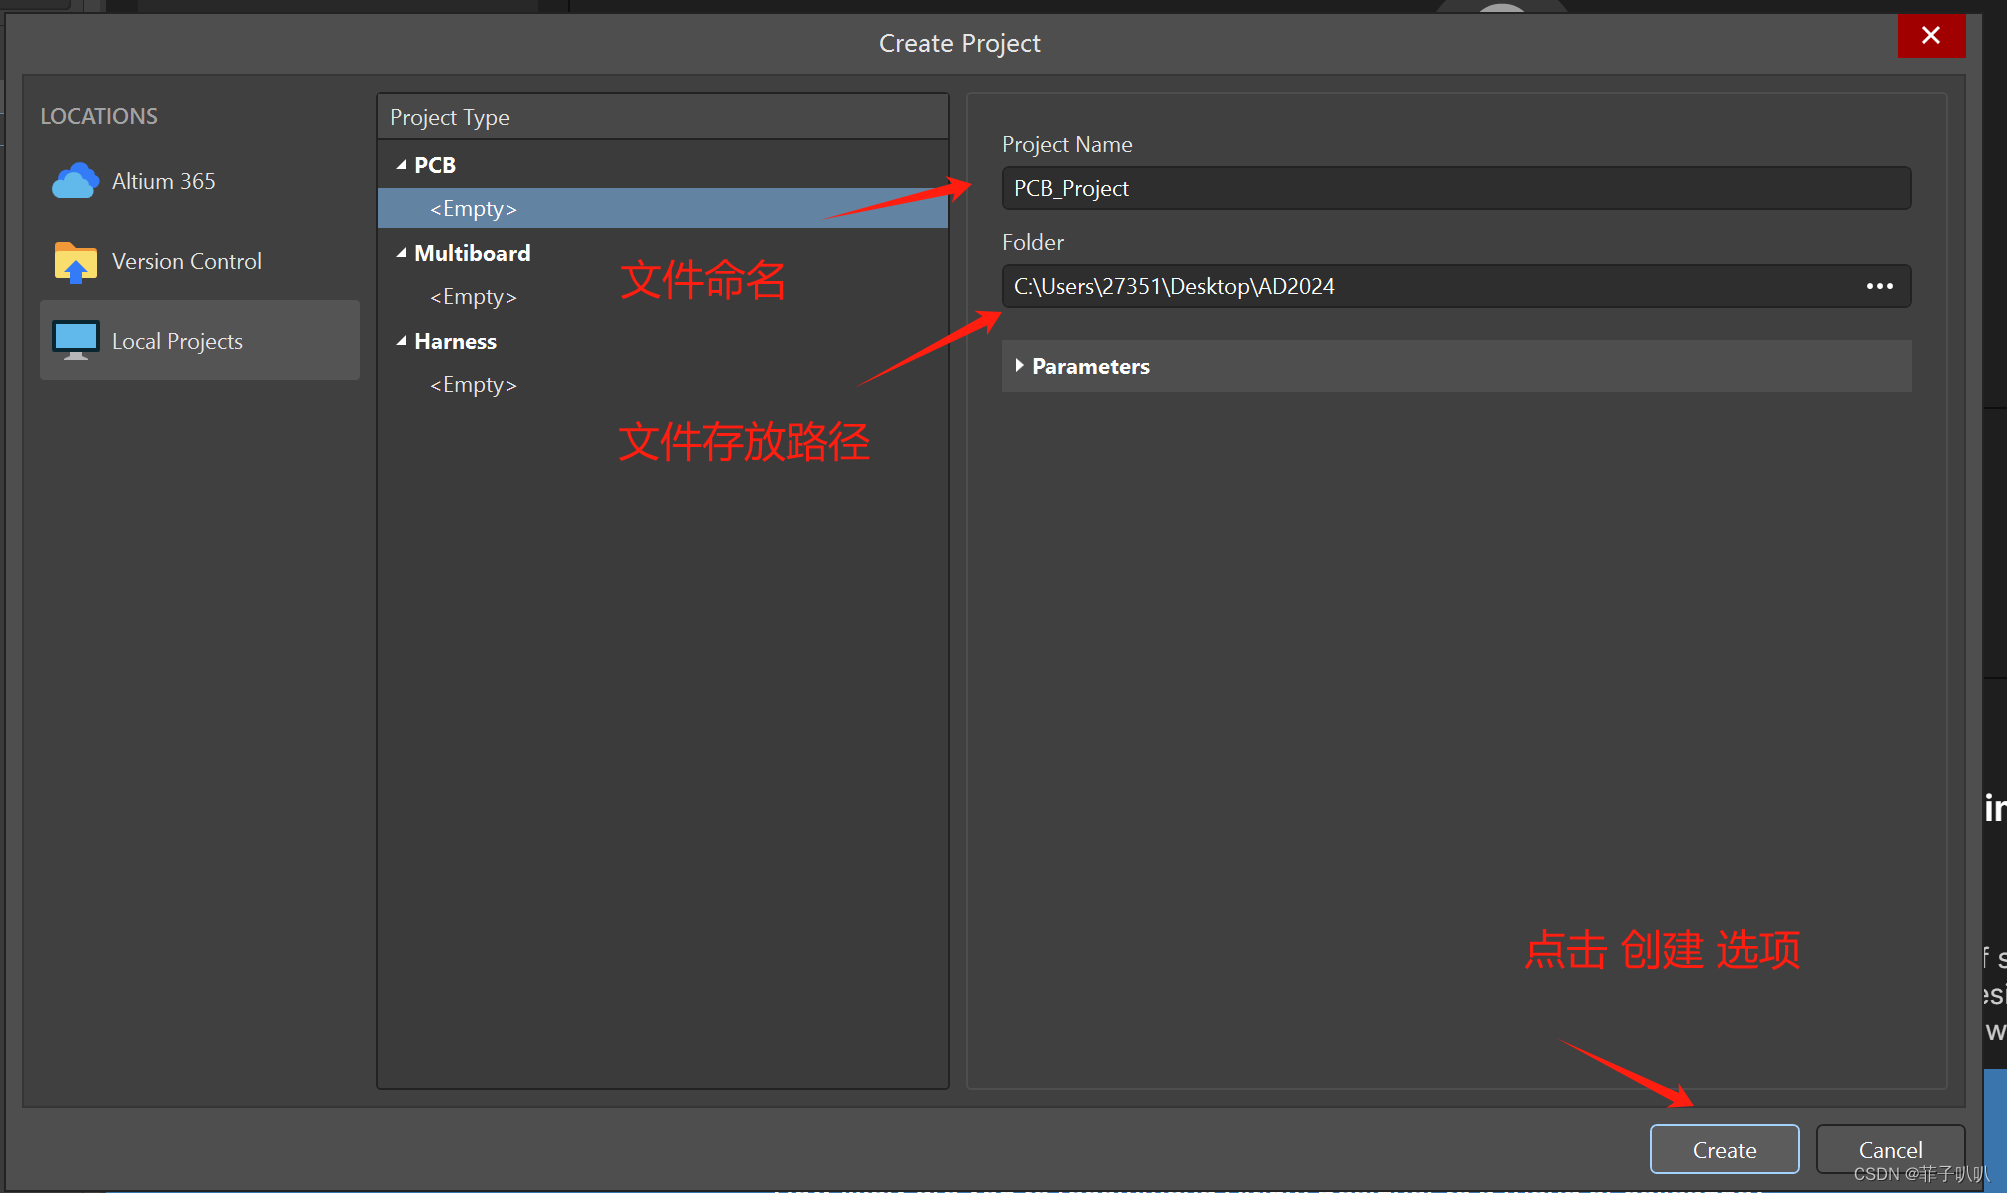The image size is (2007, 1193).
Task: Click the Altium 365 cloud icon
Action: pos(75,181)
